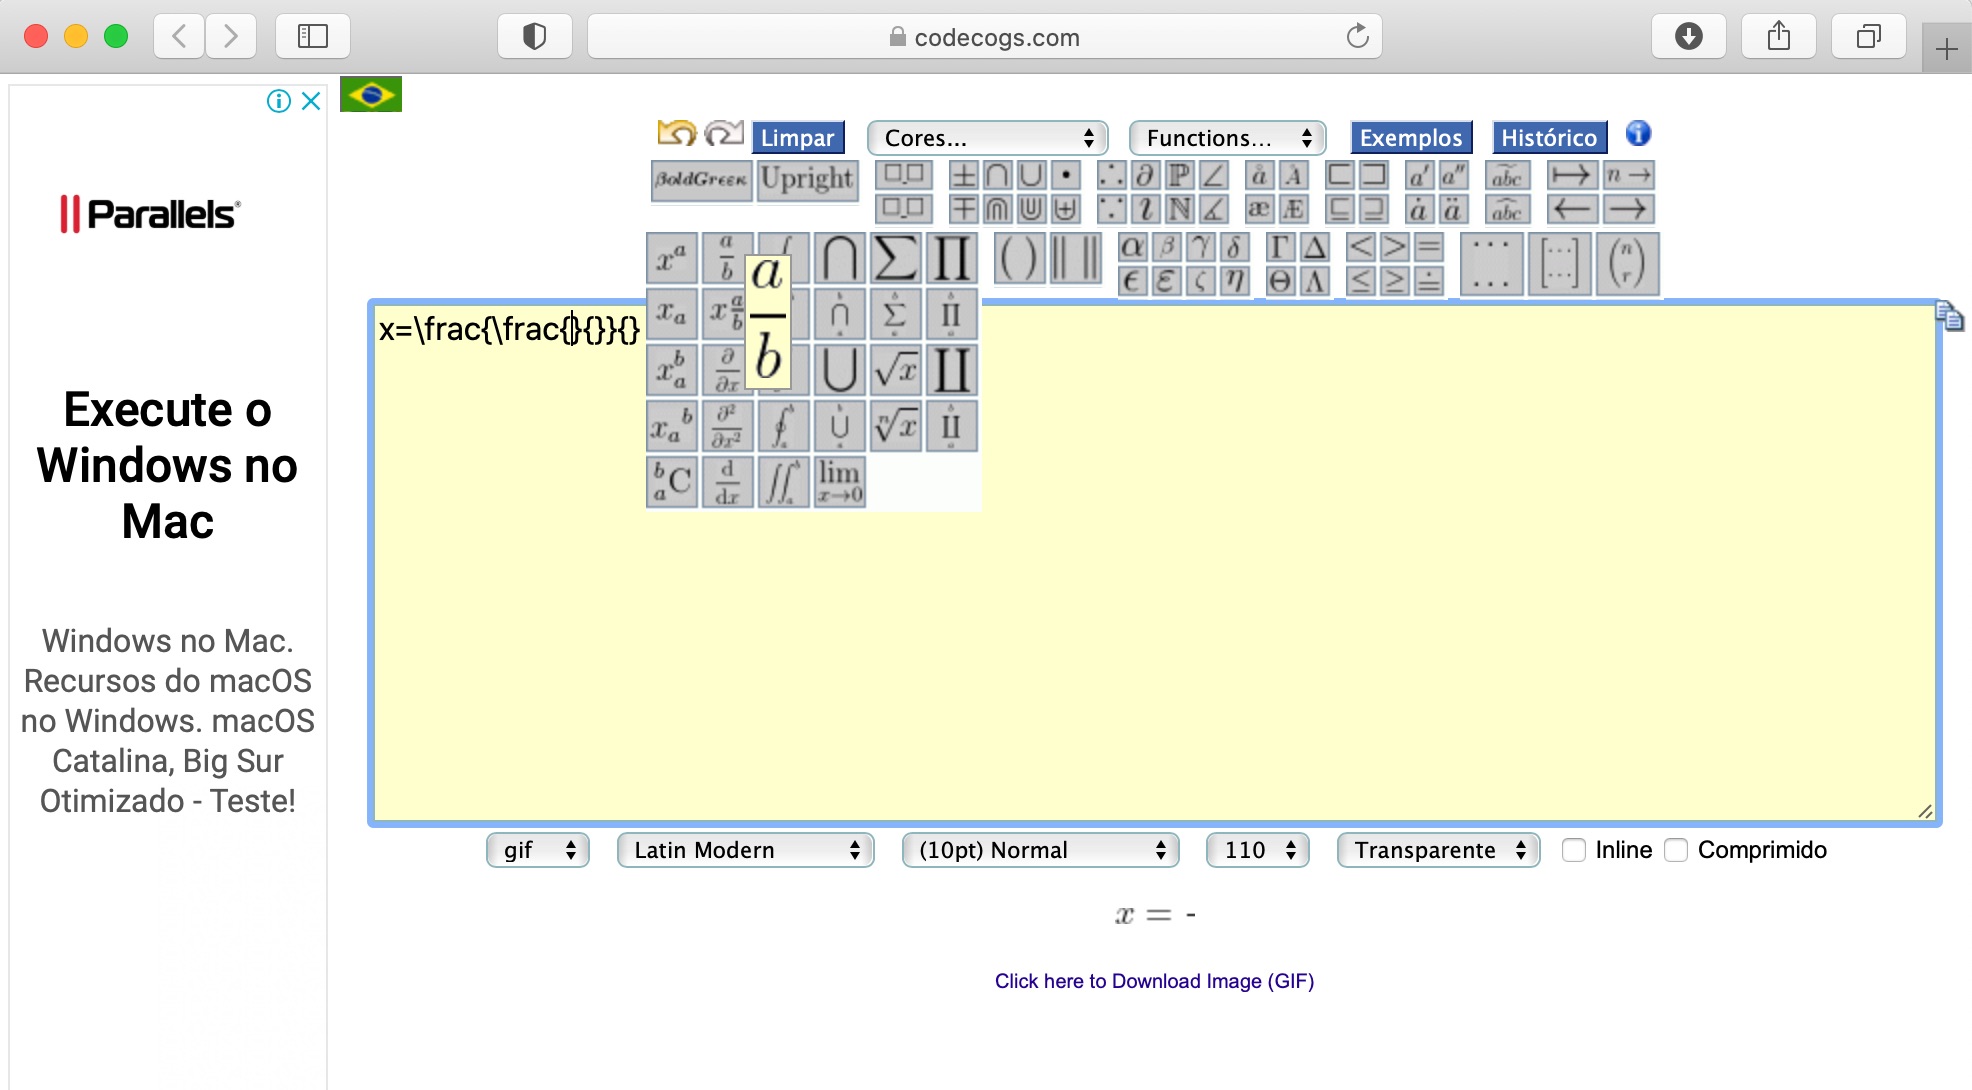
Task: Open the Transparente background dropdown
Action: coord(1439,850)
